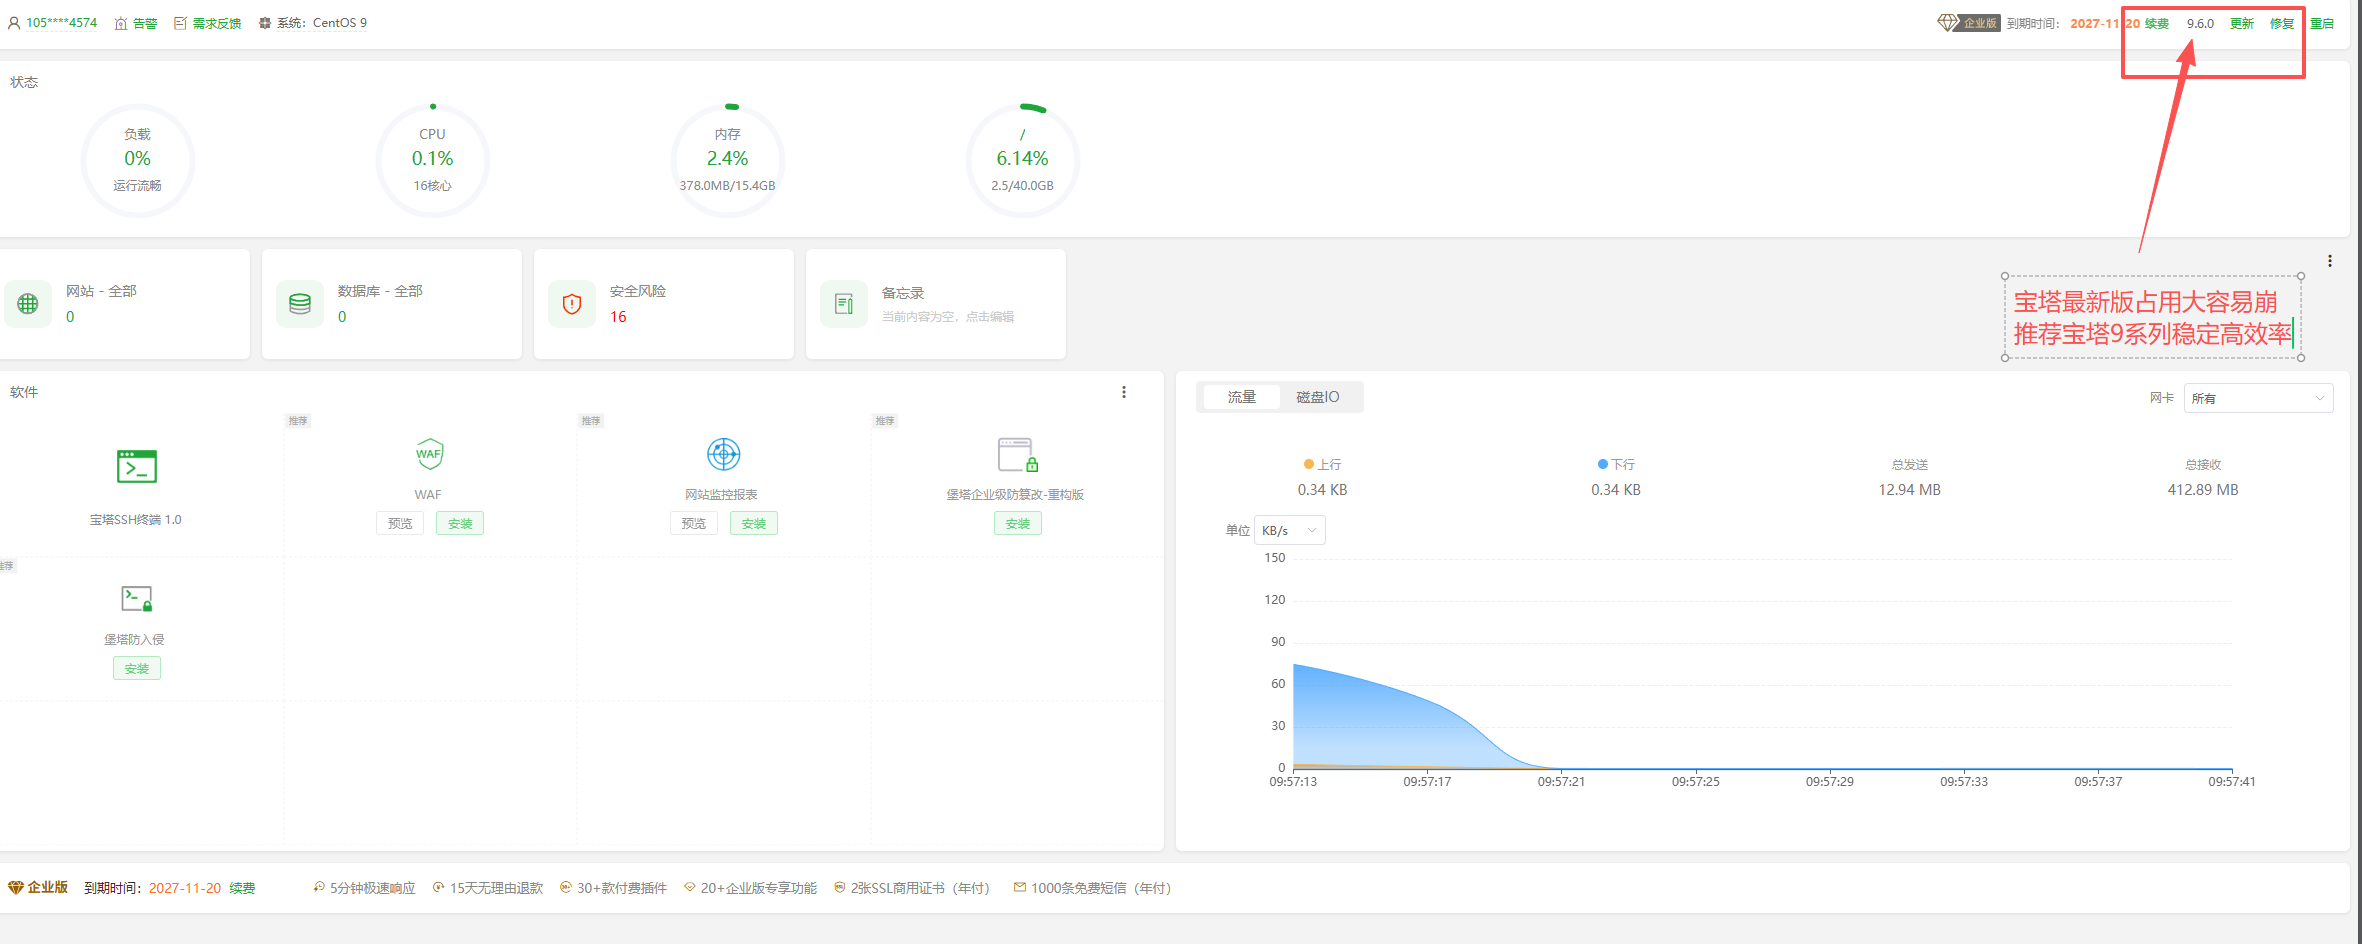Click the WAF shield icon
Viewport: 2362px width, 944px height.
point(429,454)
